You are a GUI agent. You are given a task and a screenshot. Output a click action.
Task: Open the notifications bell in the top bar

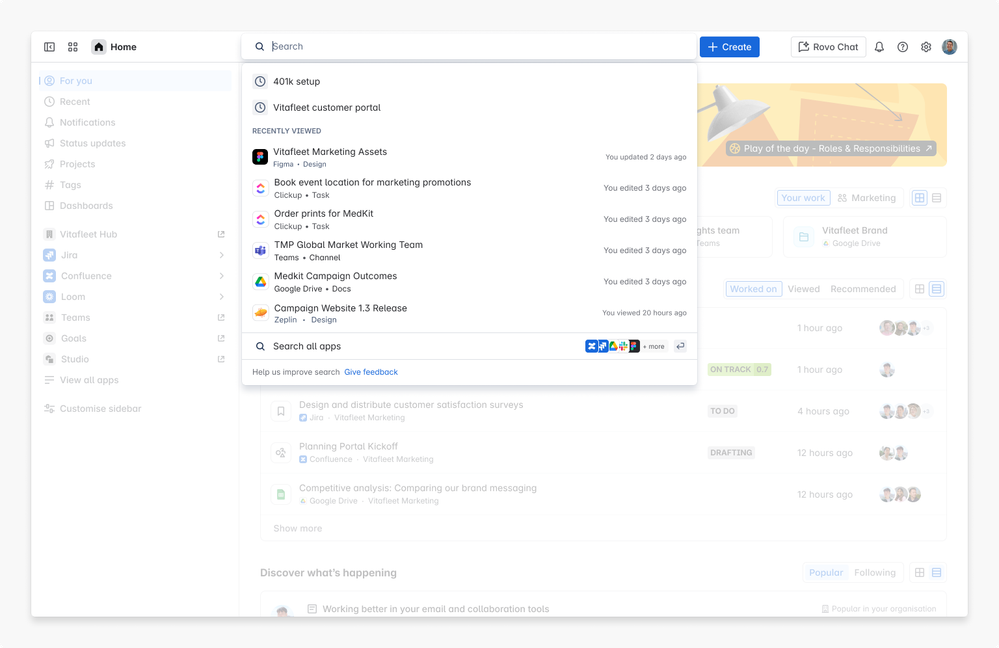879,47
